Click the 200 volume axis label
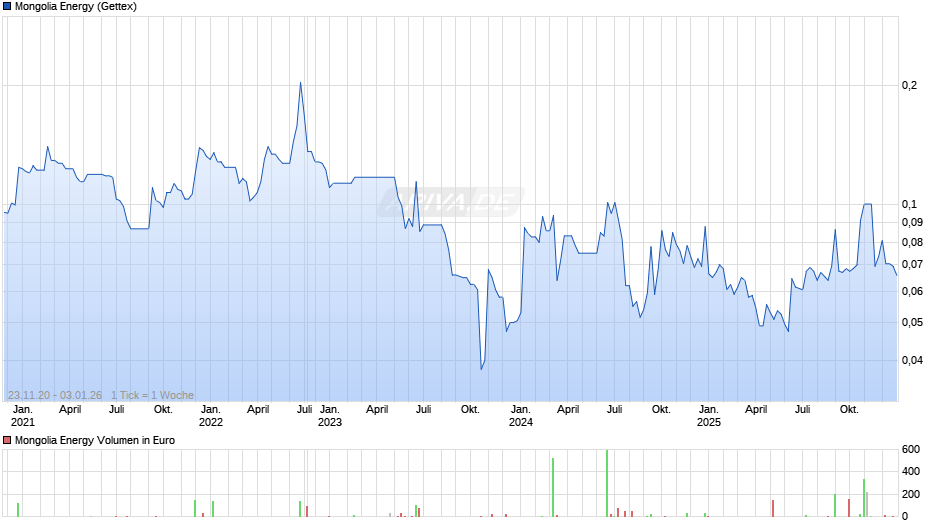 (911, 494)
